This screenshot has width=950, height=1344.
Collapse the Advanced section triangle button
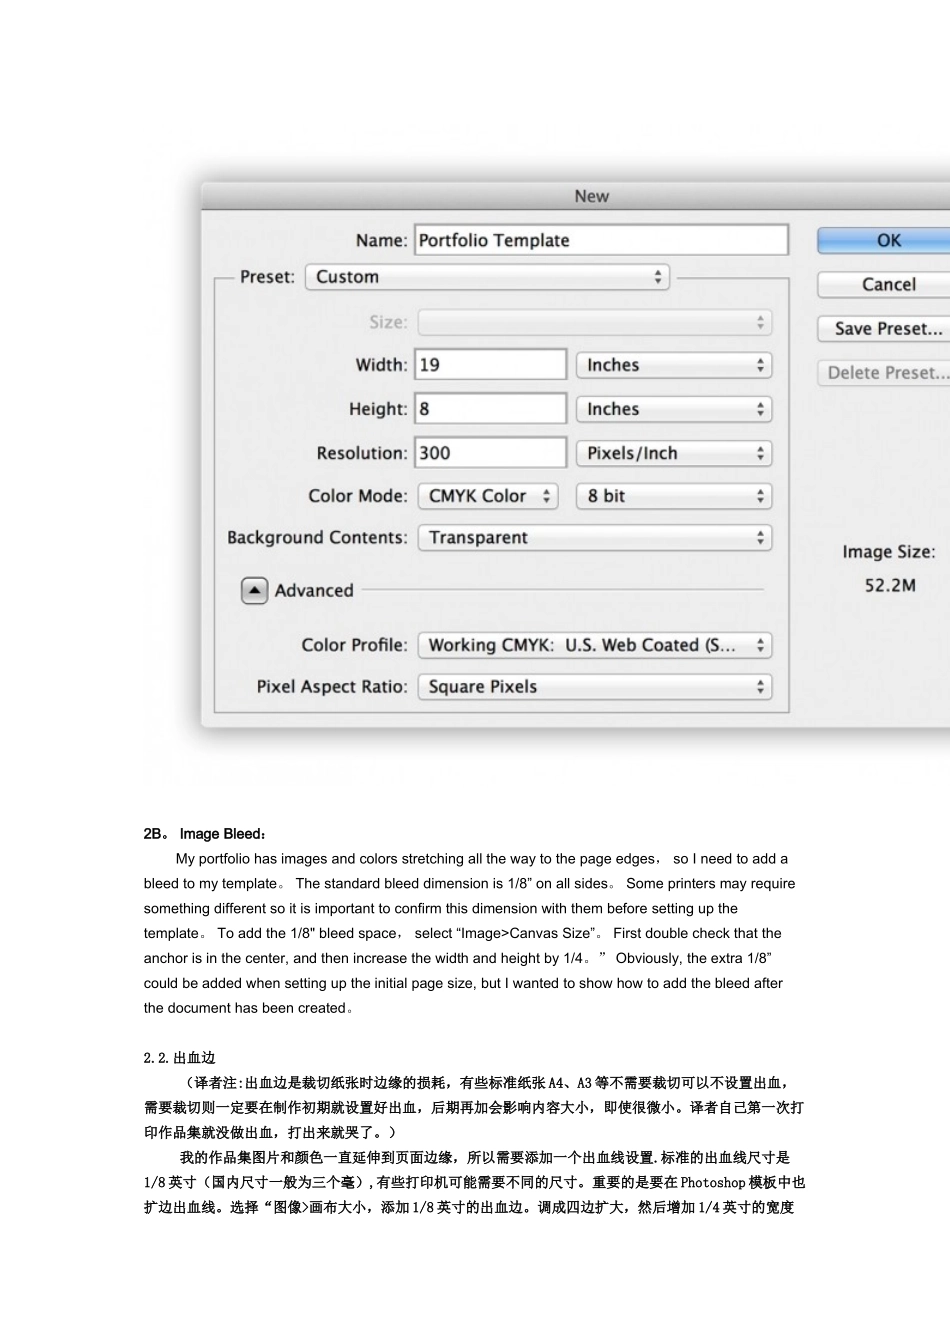click(254, 591)
